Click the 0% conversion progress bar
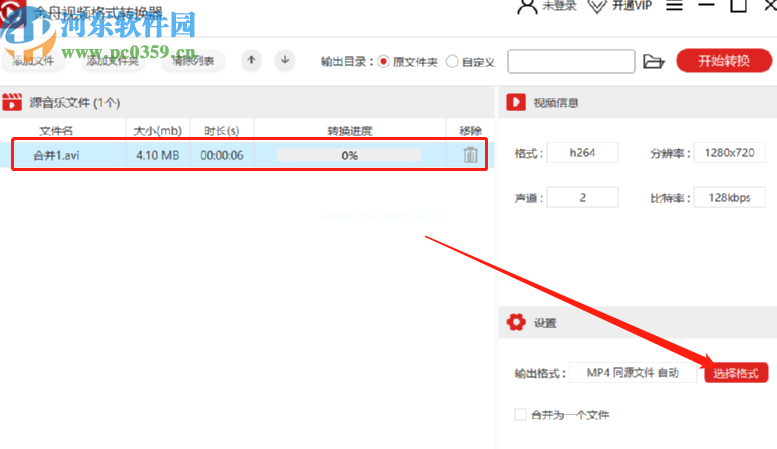Screen dimensions: 777x449 pyautogui.click(x=349, y=156)
